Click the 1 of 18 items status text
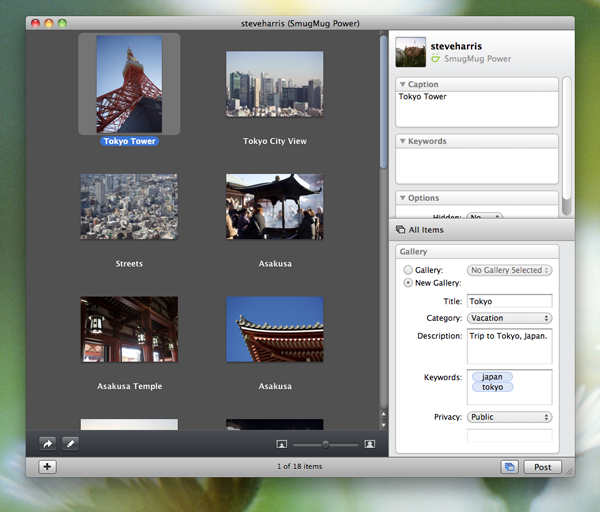Screen dimensions: 600x512 click(x=300, y=466)
